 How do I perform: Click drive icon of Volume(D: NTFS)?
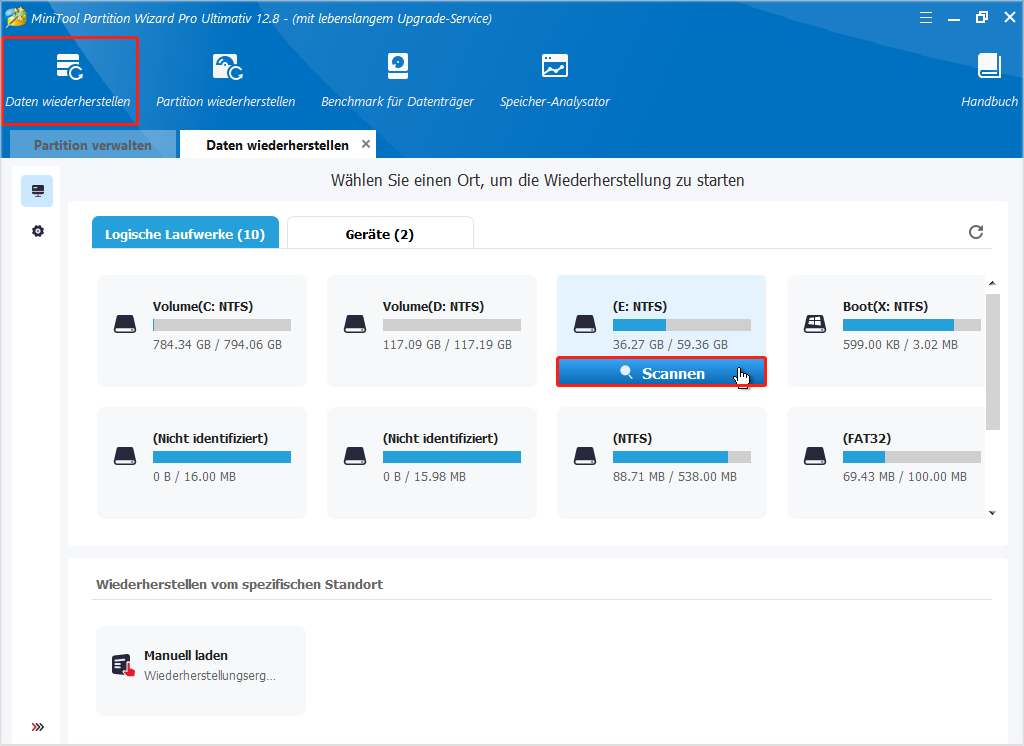(355, 324)
